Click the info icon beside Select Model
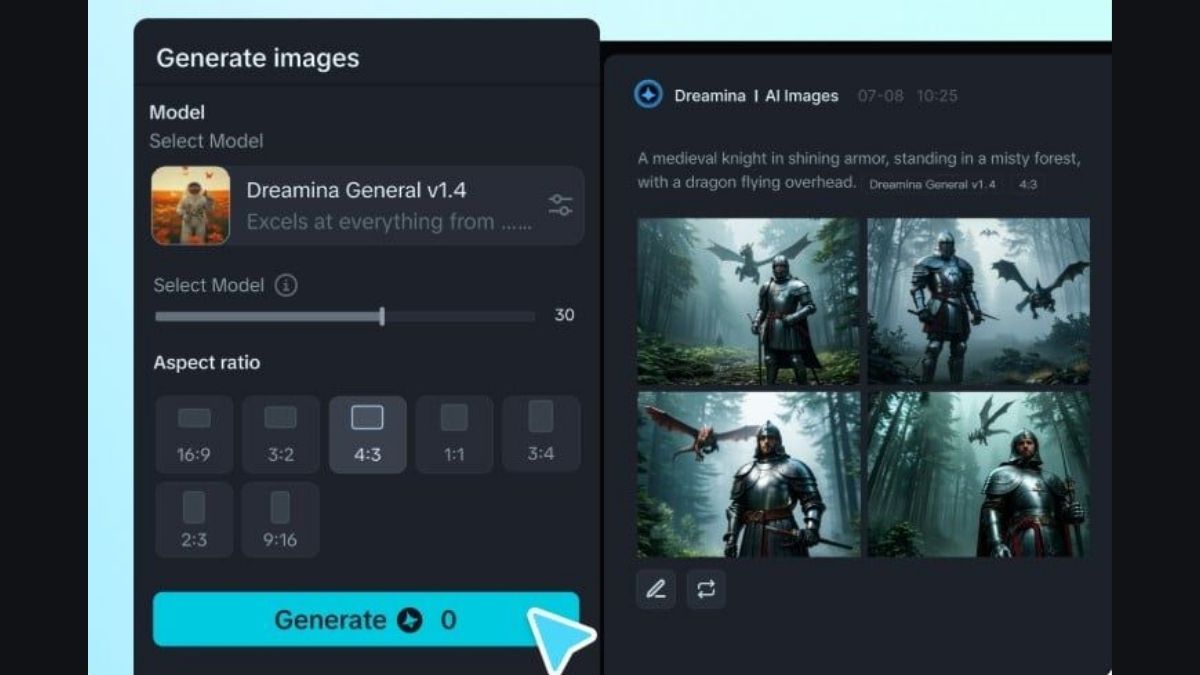This screenshot has height=675, width=1200. tap(287, 286)
